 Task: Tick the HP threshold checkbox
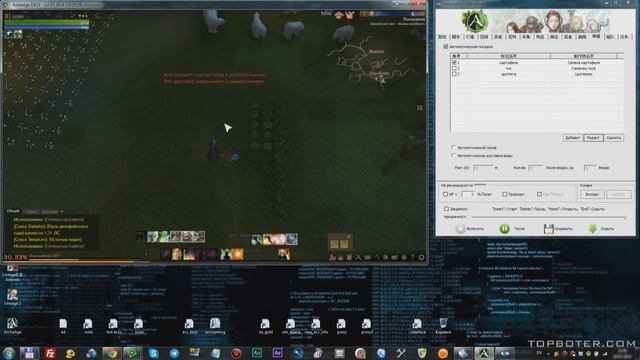coord(445,194)
